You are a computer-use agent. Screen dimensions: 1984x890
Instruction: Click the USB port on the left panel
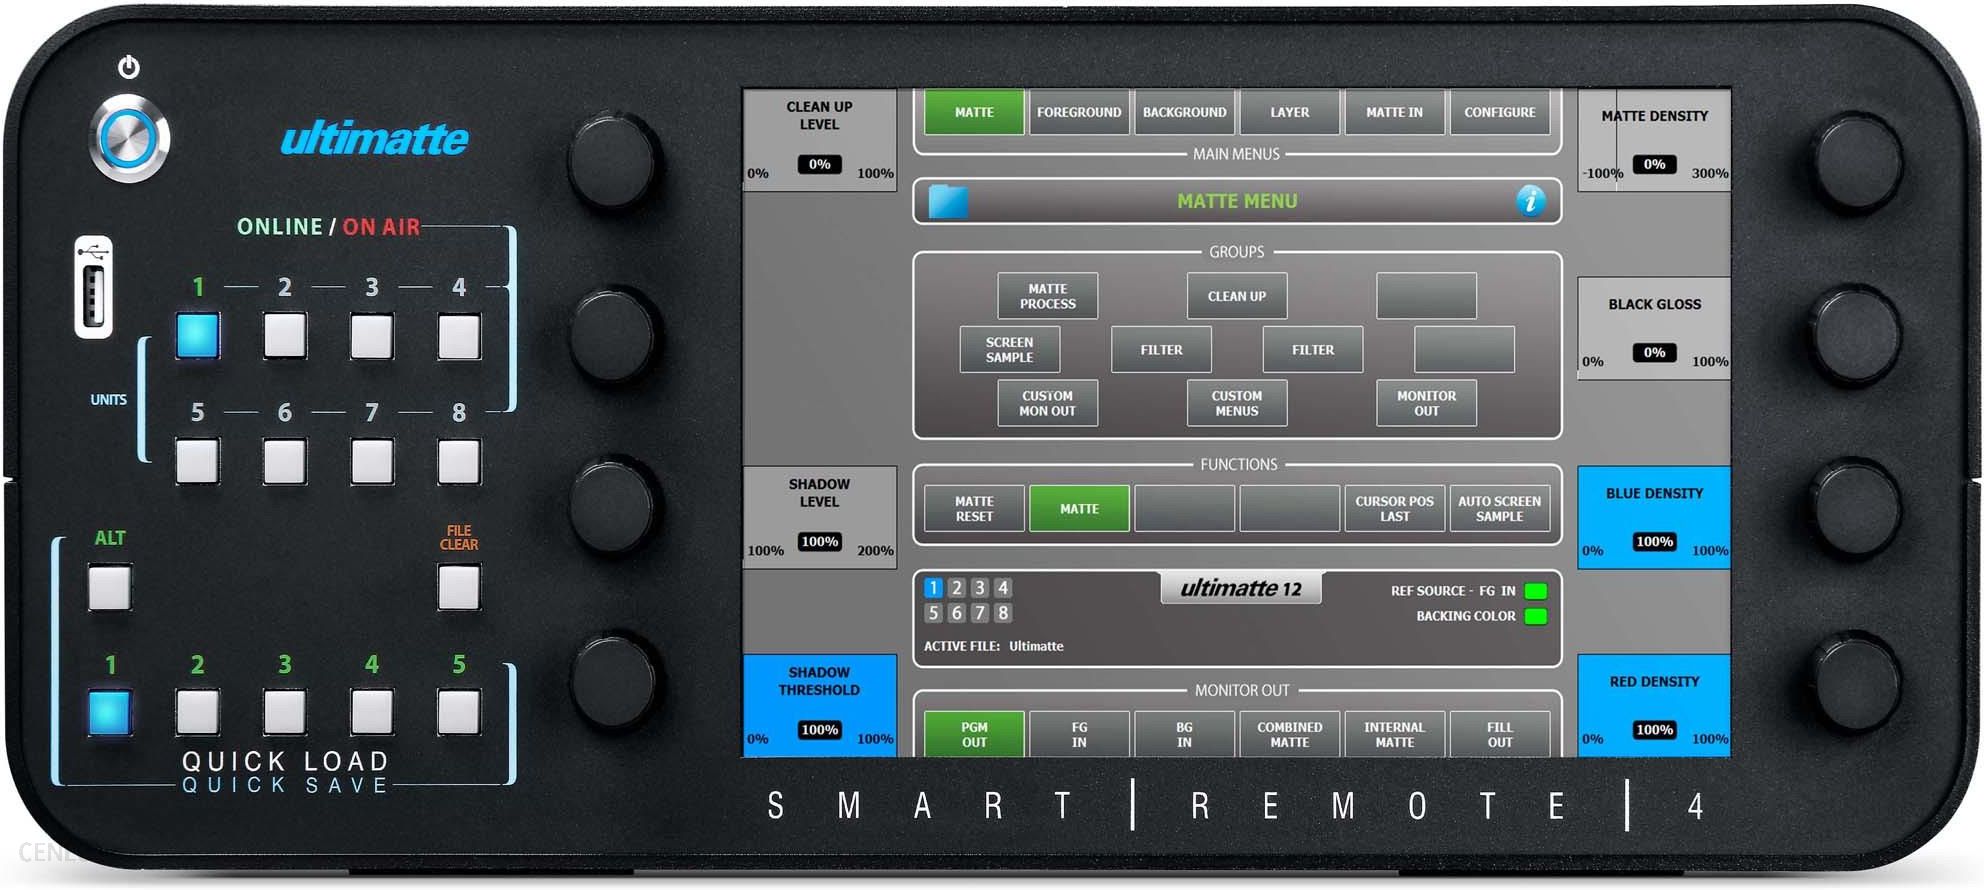[93, 288]
